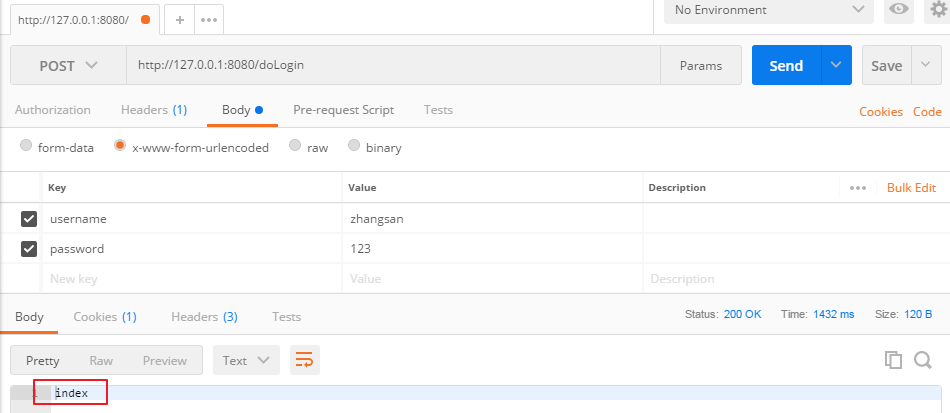950x413 pixels.
Task: Open the Send button dropdown arrow
Action: click(x=836, y=65)
